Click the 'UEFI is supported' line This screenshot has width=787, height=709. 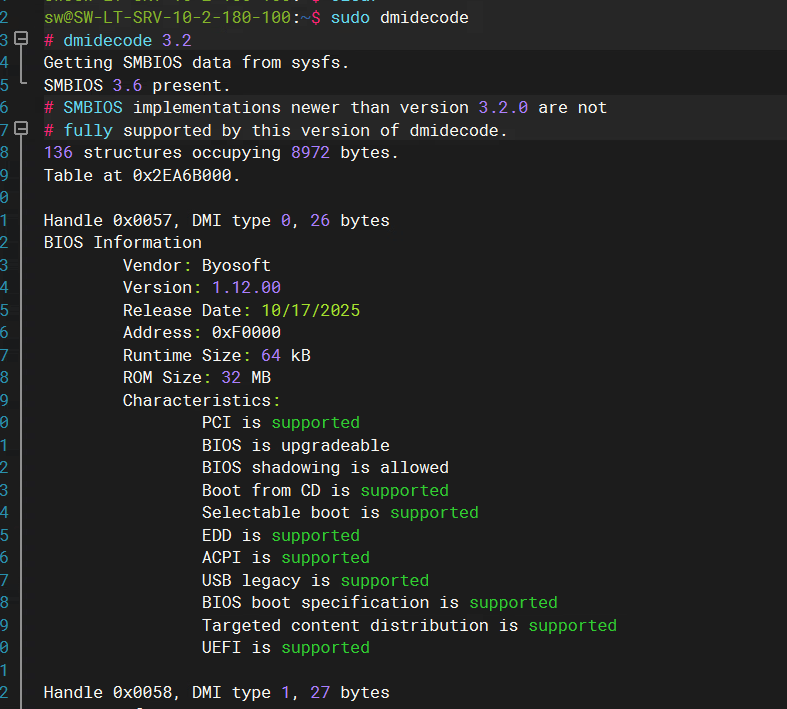pos(286,647)
